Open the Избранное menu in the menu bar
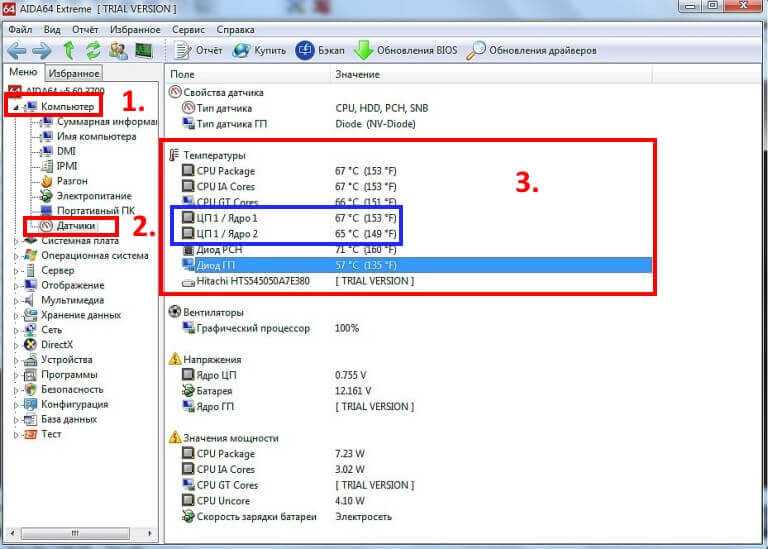The height and width of the screenshot is (549, 768). pos(135,30)
